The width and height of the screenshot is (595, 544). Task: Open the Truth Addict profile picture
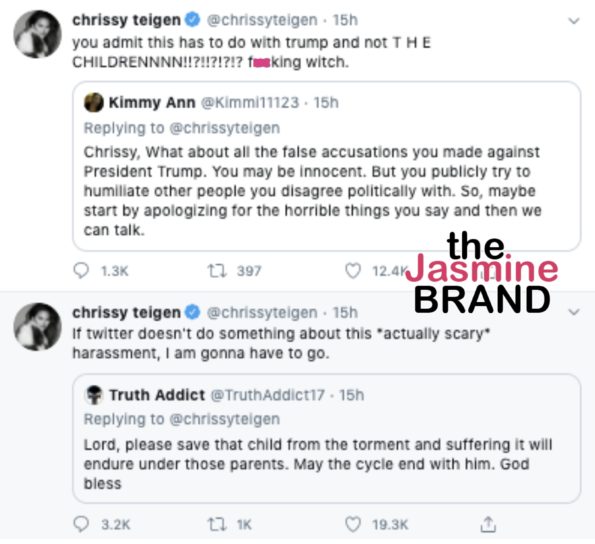pyautogui.click(x=93, y=395)
